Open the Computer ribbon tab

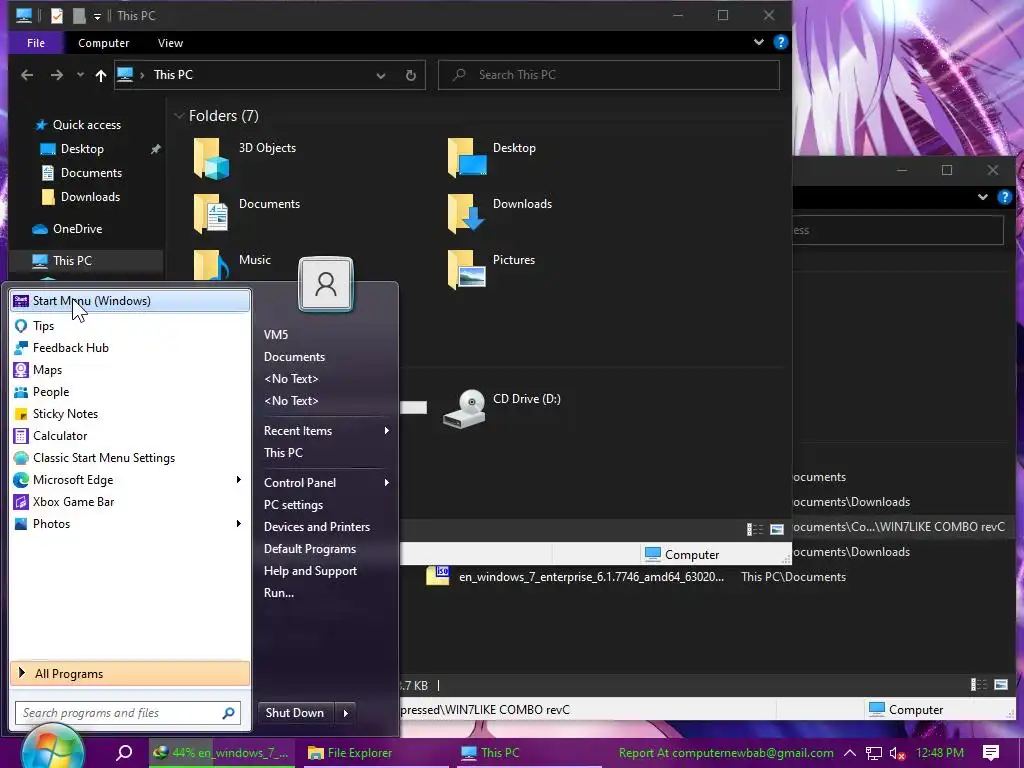[x=104, y=42]
